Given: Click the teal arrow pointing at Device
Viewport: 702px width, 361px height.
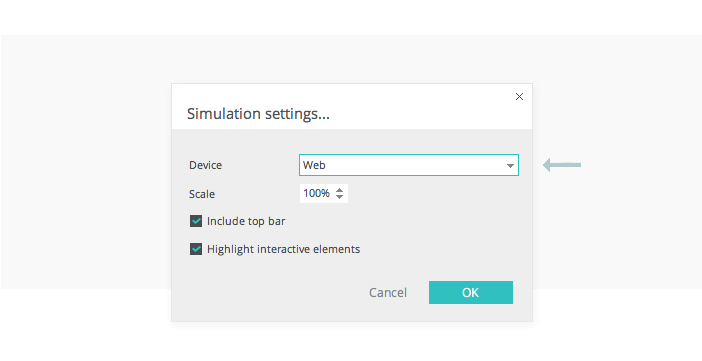Looking at the screenshot, I should (562, 165).
